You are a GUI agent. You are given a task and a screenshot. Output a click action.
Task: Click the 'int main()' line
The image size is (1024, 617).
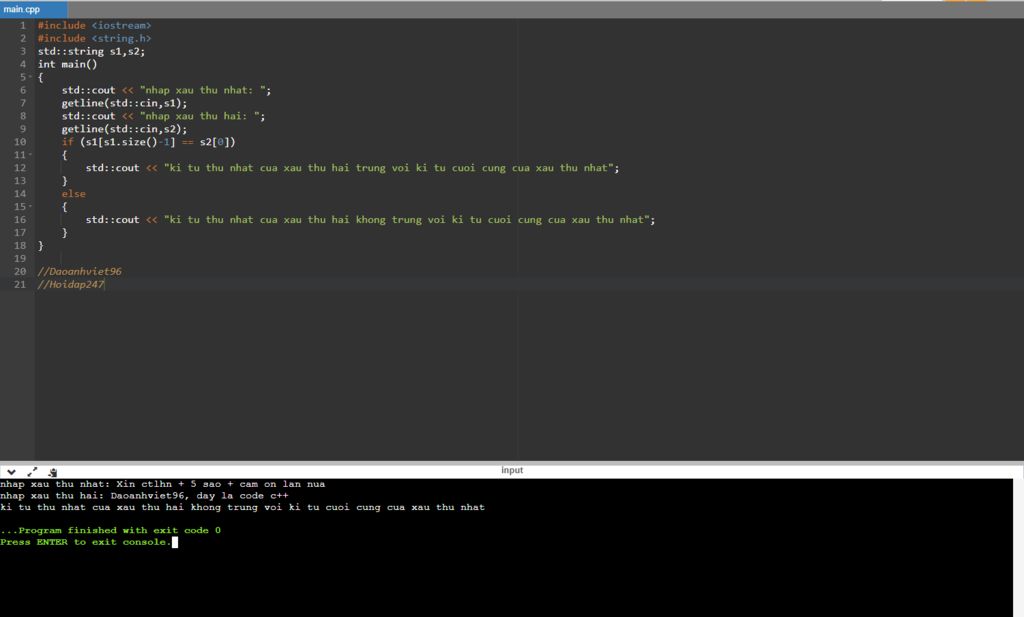[67, 64]
